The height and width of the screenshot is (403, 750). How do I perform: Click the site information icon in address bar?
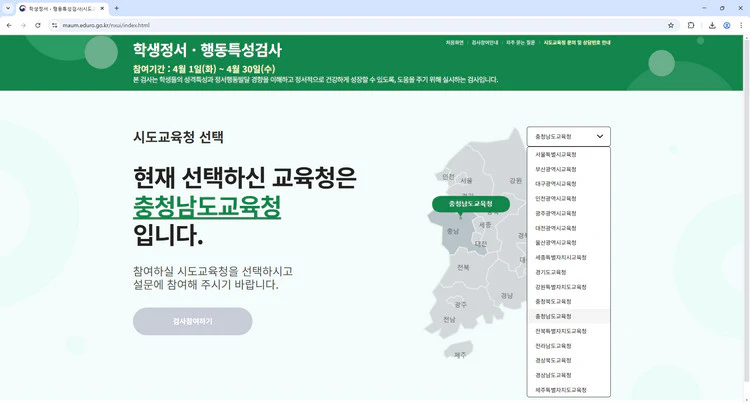(55, 25)
